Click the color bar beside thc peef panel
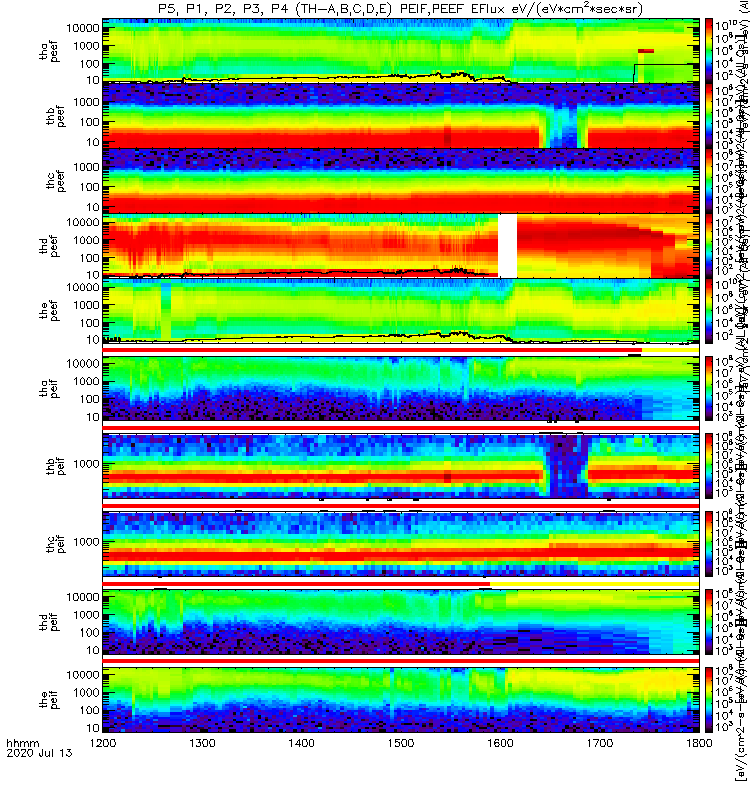This screenshot has height=800, width=750. 709,181
